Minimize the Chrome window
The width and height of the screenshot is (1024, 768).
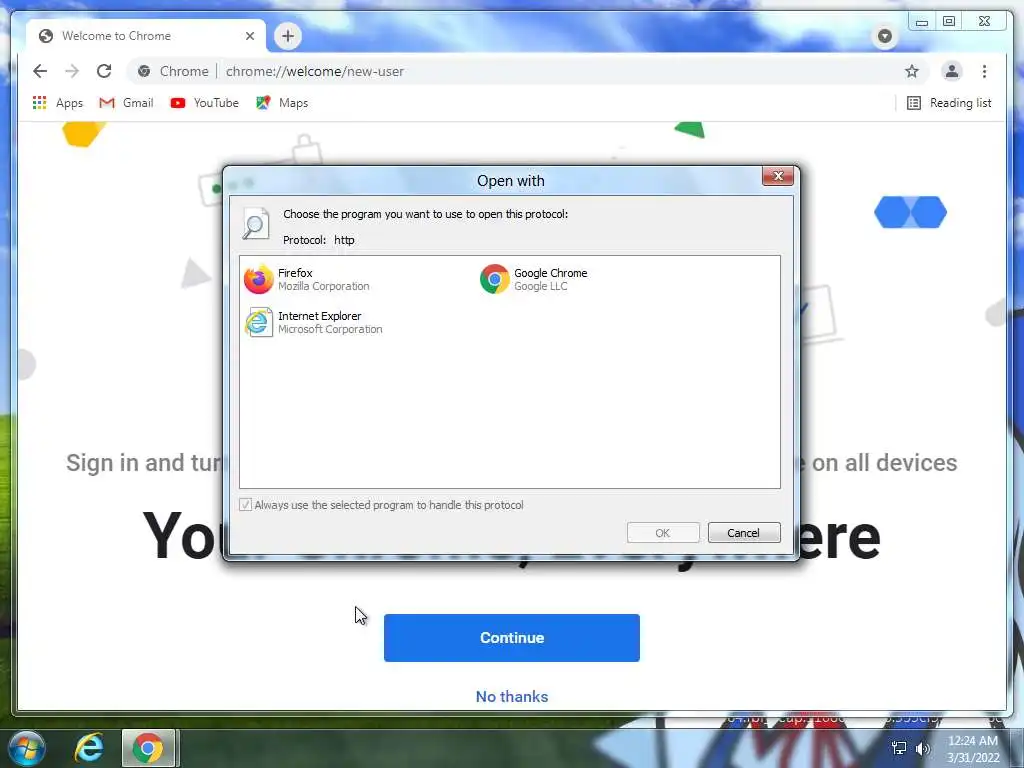point(921,22)
